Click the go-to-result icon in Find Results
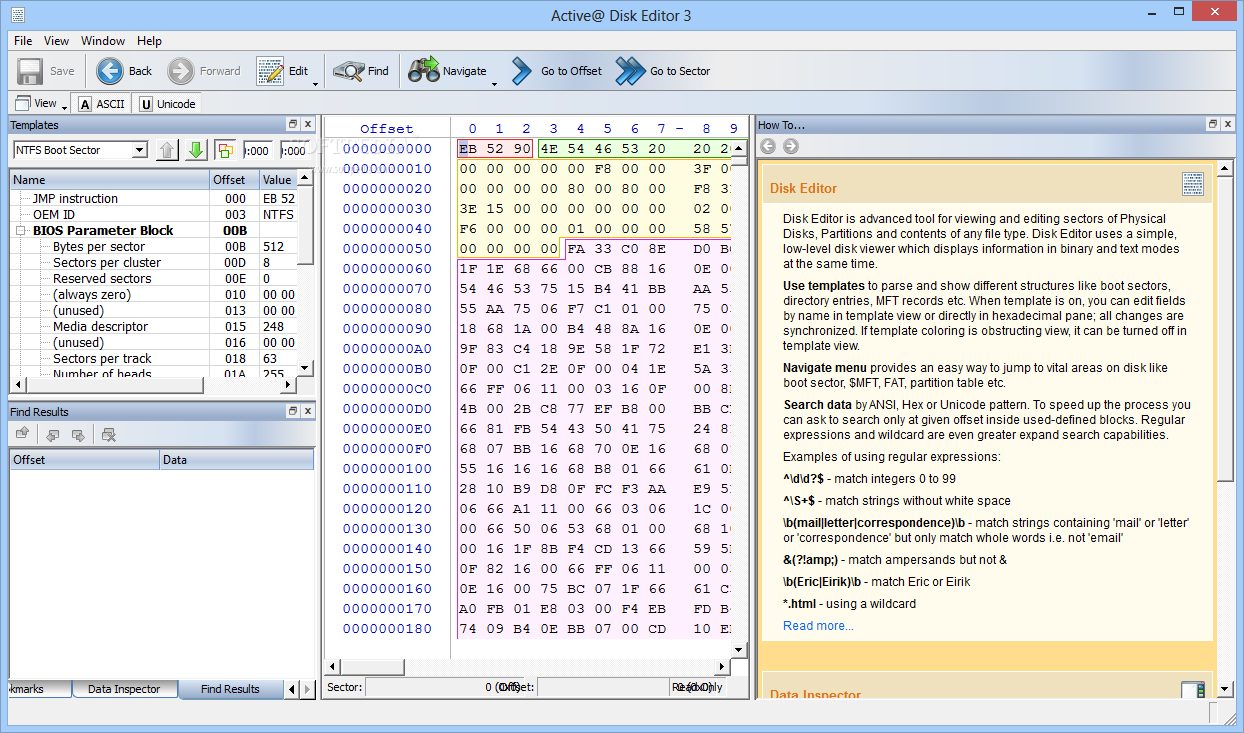1244x733 pixels. [22, 434]
